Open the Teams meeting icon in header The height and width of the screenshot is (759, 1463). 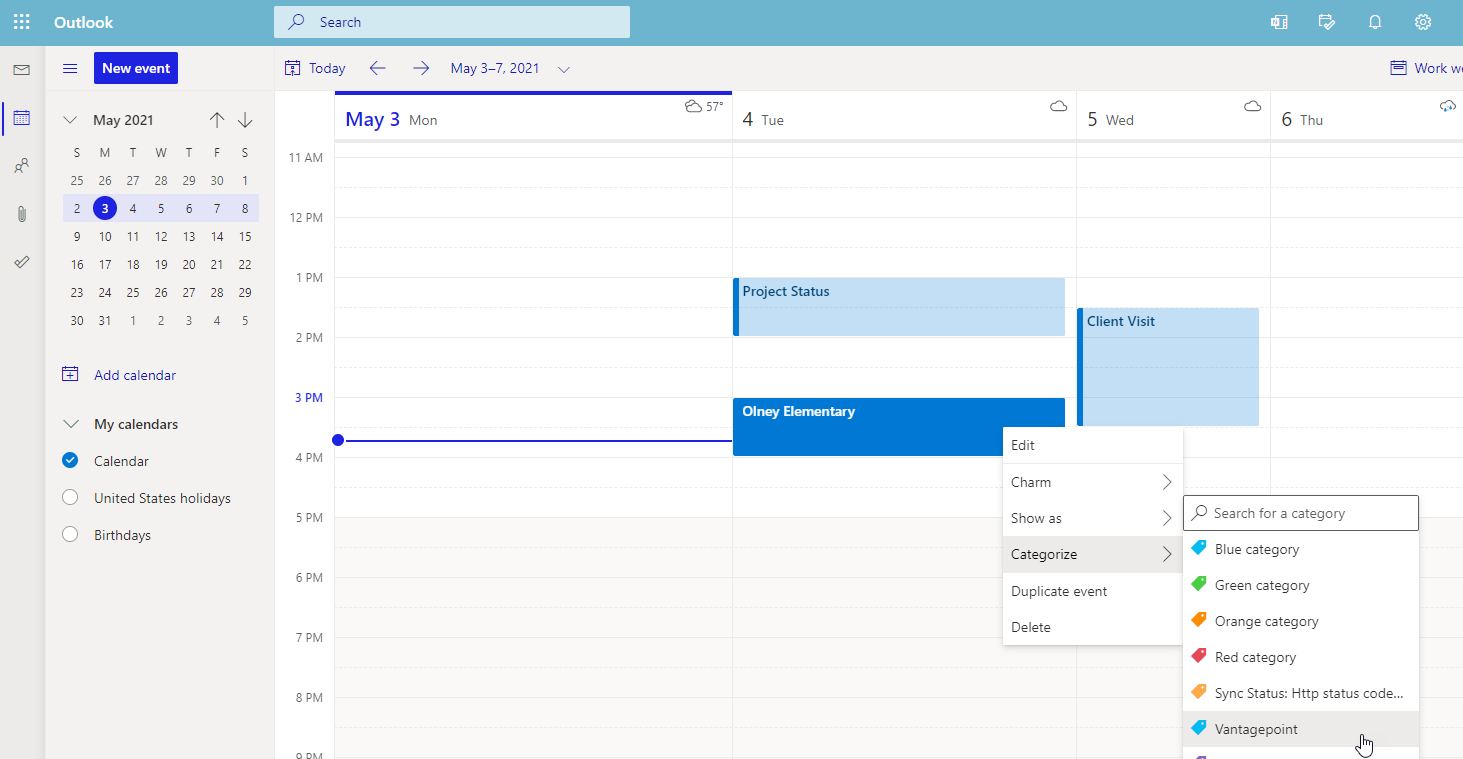1279,22
